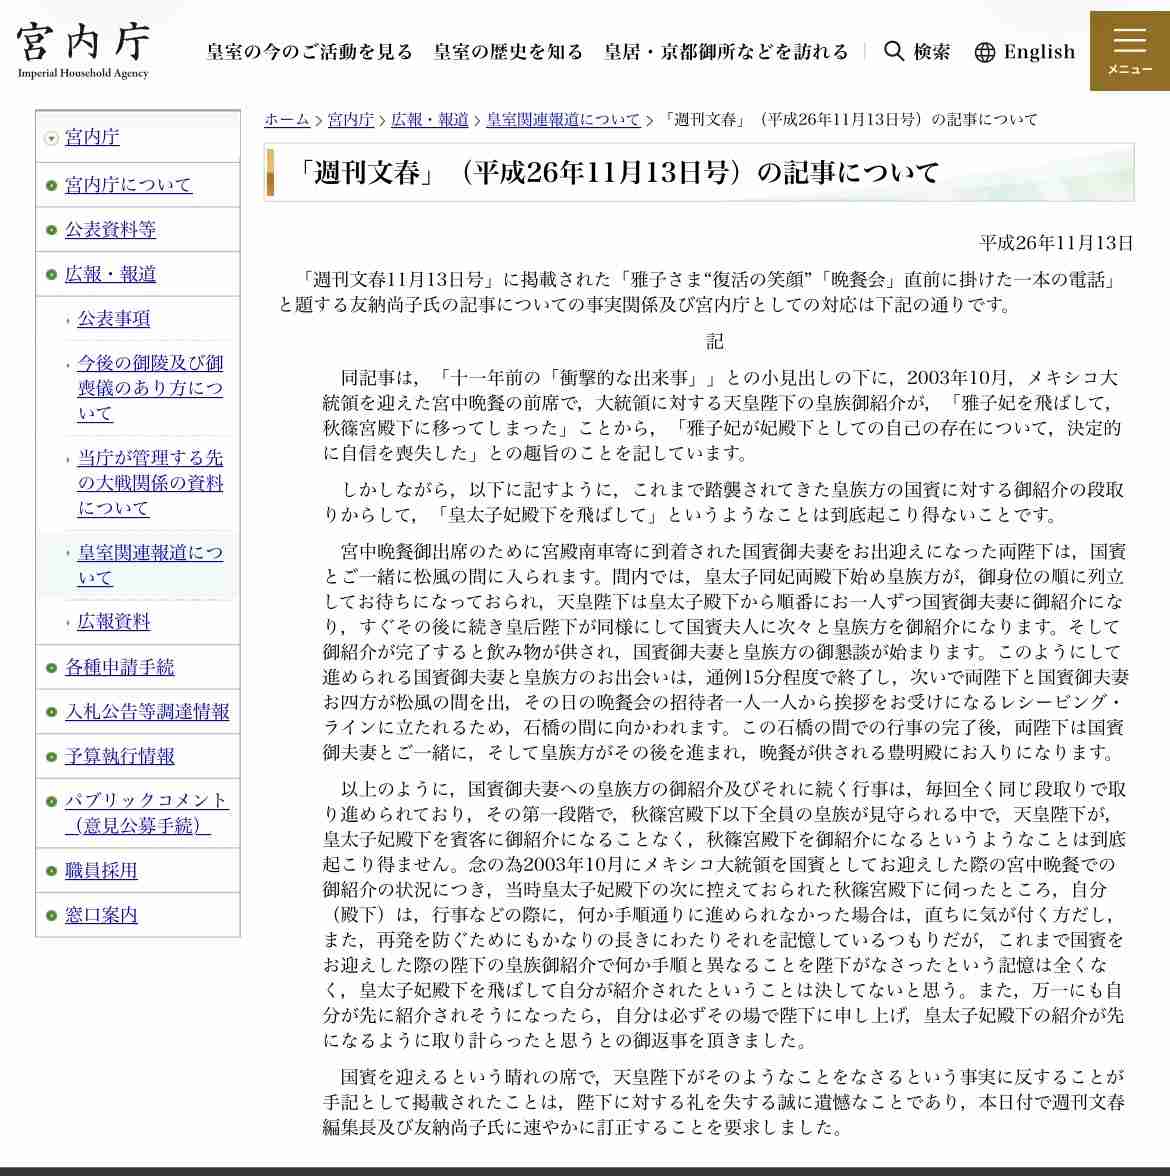This screenshot has height=1176, width=1170.
Task: Open sidebar 宮内庁 top link
Action: point(92,137)
